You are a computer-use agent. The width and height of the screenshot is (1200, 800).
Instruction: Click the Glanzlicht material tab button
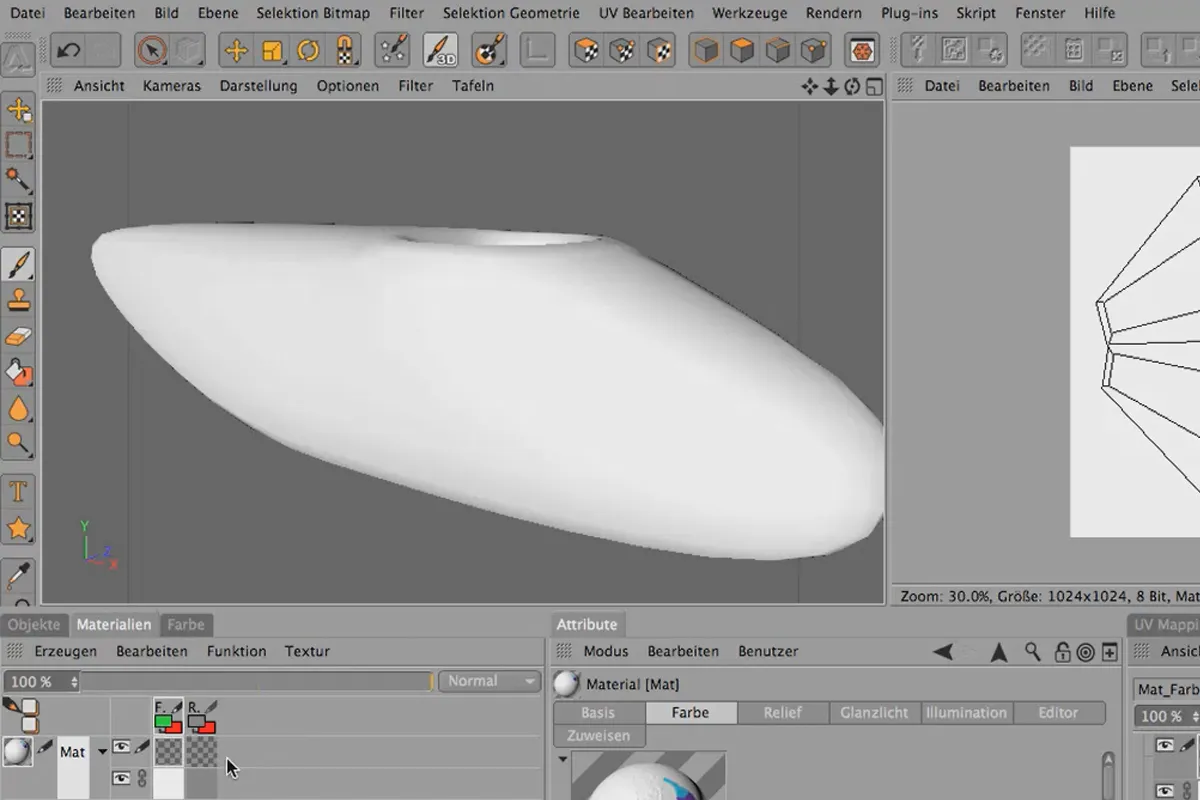875,713
